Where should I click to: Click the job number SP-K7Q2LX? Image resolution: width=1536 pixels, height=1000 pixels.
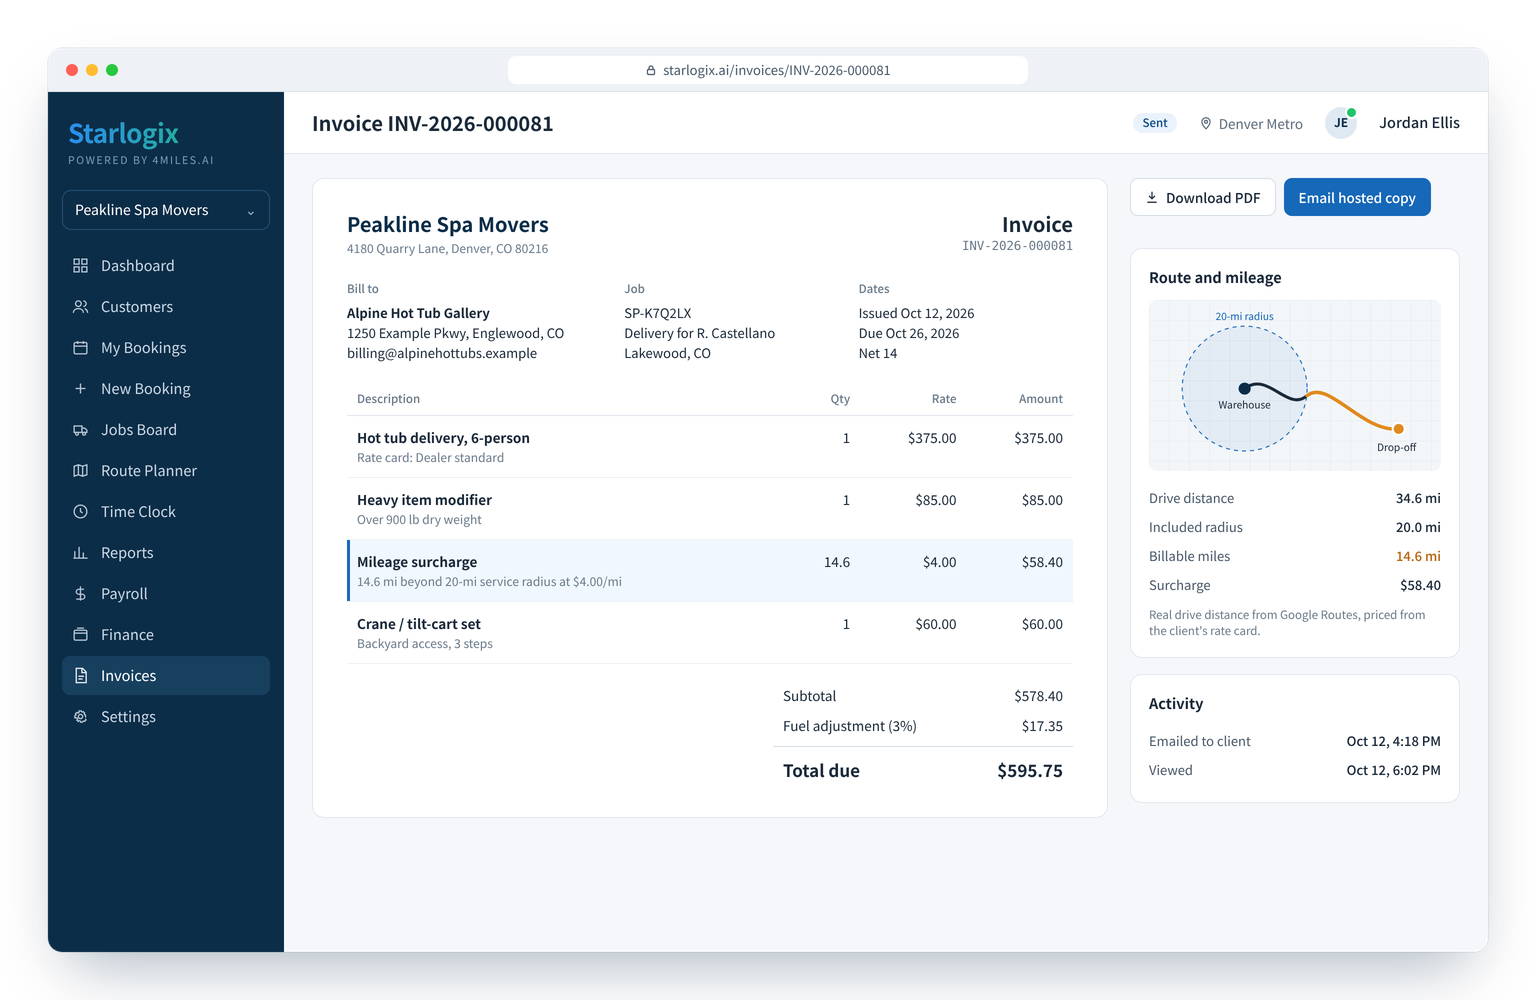point(657,313)
